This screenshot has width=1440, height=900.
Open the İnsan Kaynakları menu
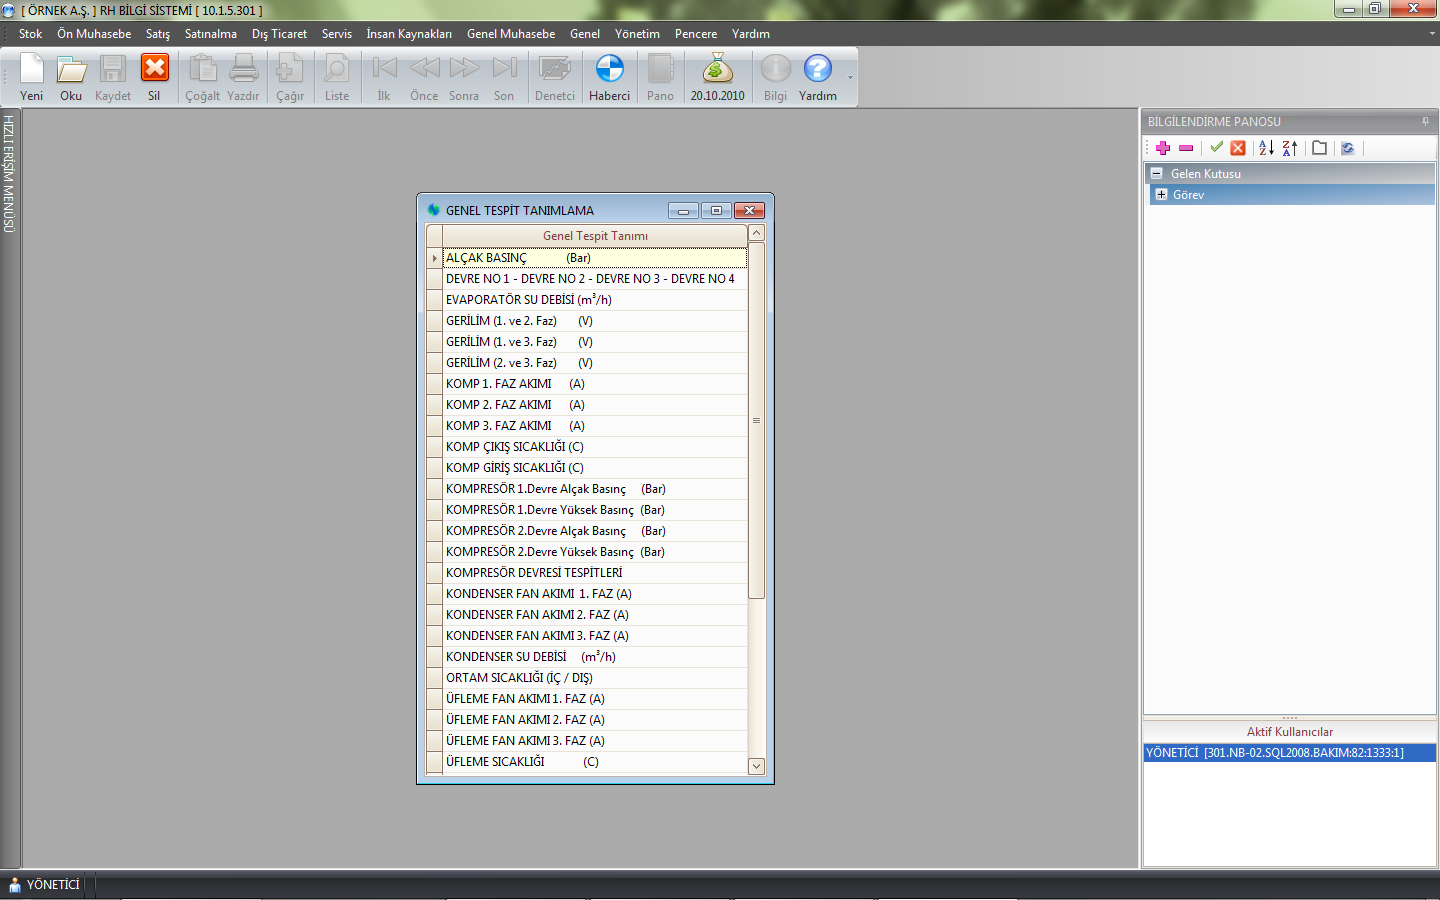[408, 34]
